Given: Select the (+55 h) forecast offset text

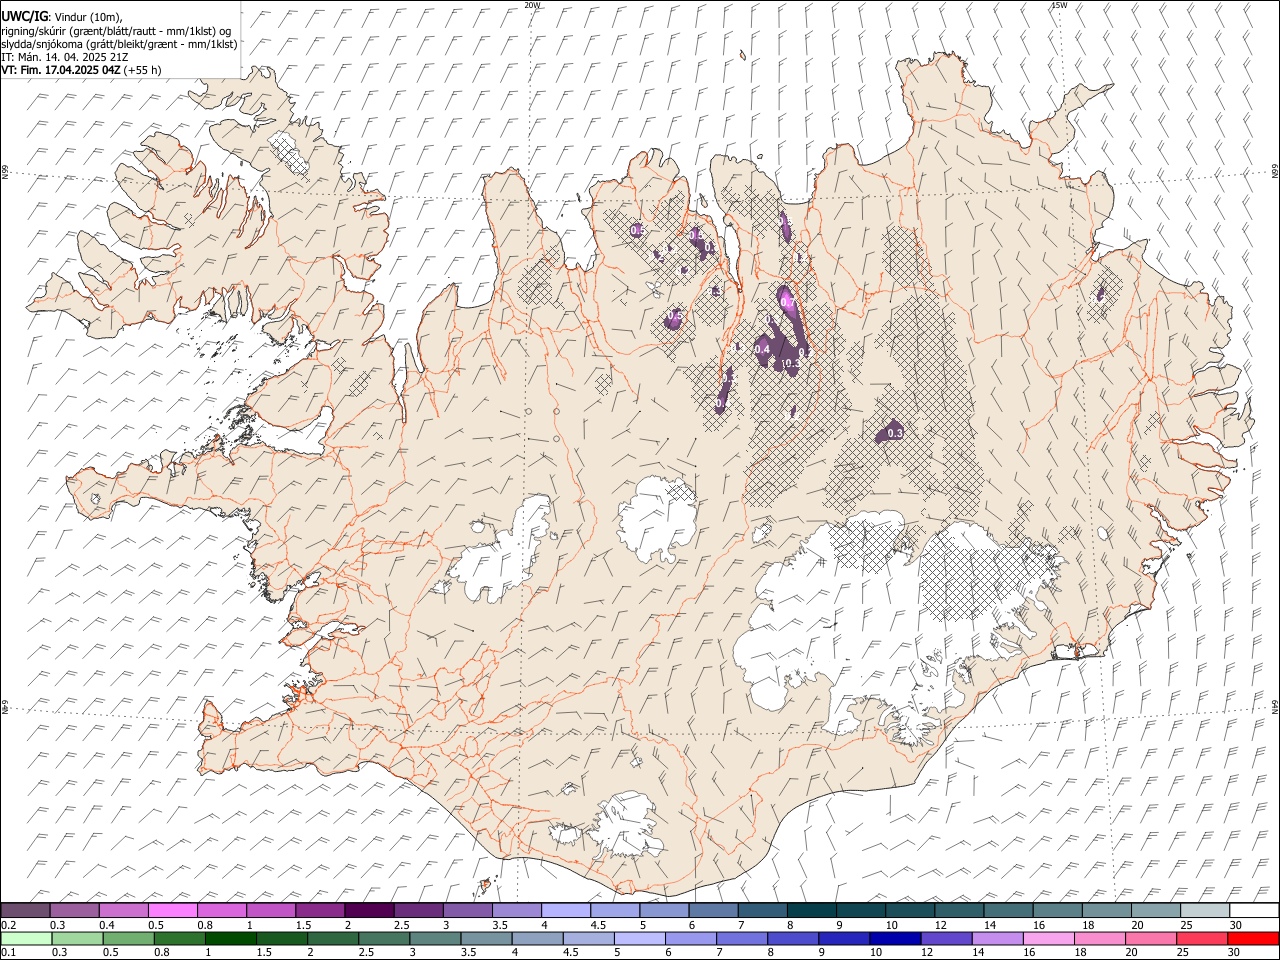Looking at the screenshot, I should 143,70.
